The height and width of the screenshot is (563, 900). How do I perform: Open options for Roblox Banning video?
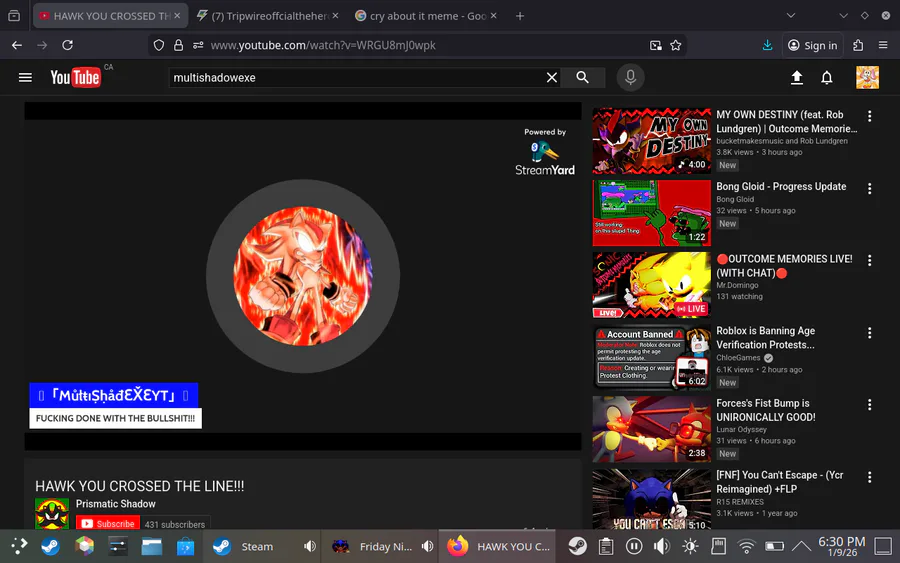pyautogui.click(x=870, y=333)
